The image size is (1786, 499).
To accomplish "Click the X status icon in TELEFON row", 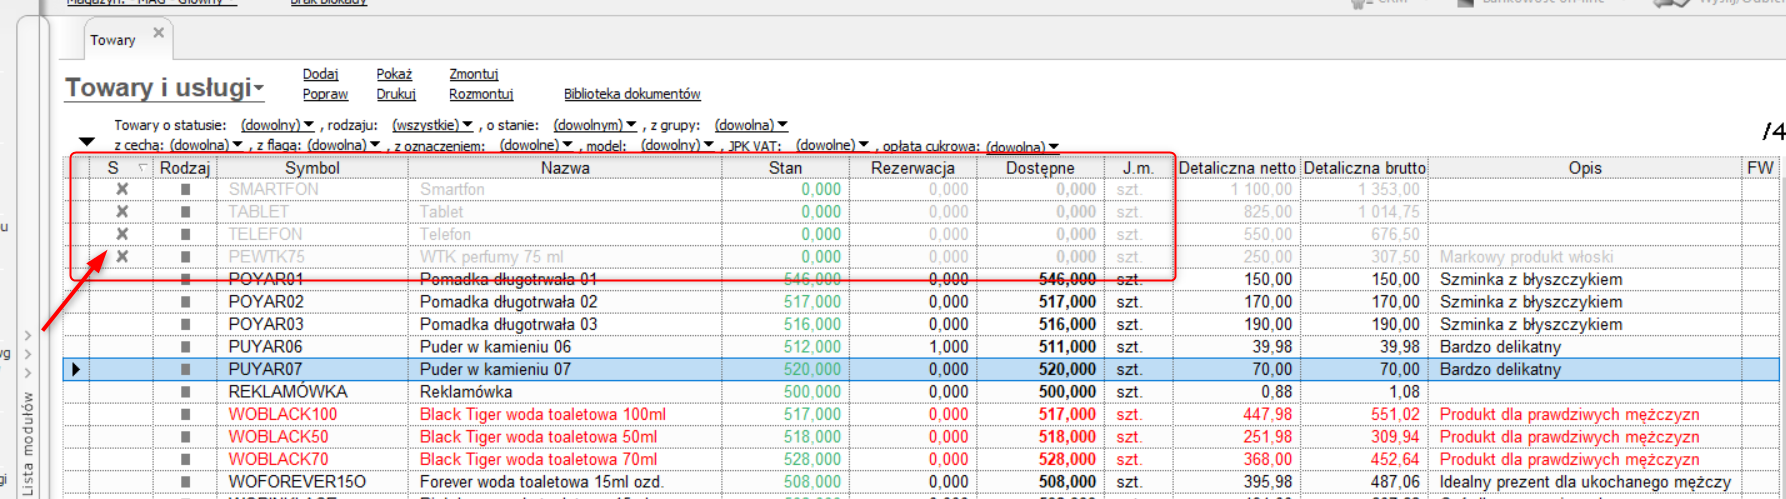I will pos(122,234).
